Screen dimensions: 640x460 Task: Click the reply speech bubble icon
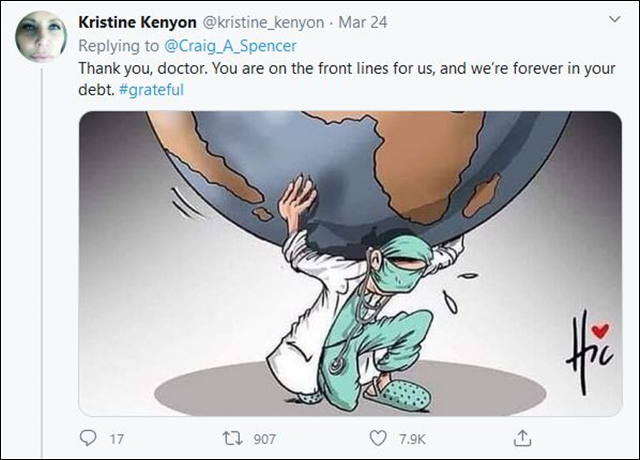tap(87, 438)
